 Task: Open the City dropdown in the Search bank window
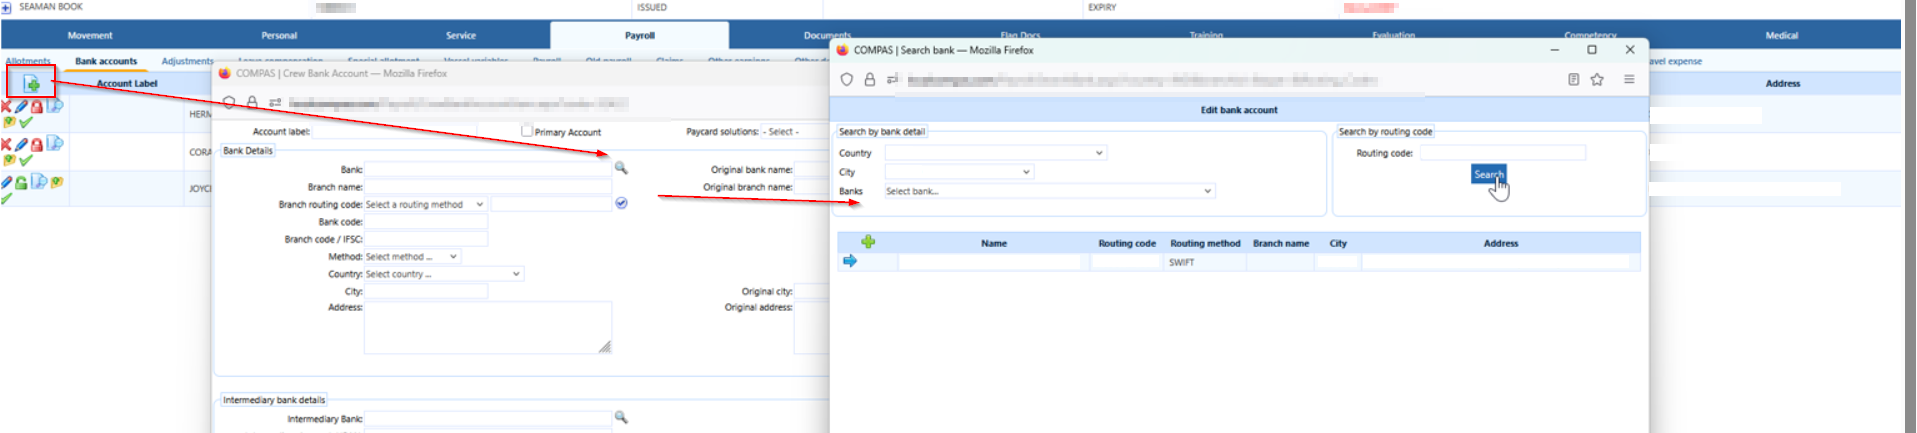click(959, 172)
